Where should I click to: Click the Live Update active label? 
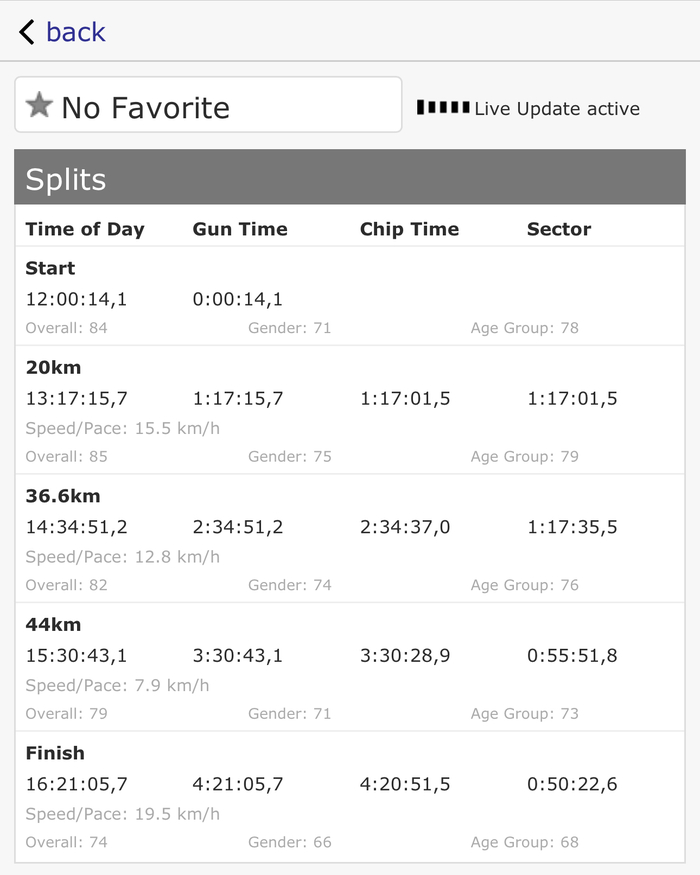pyautogui.click(x=557, y=109)
